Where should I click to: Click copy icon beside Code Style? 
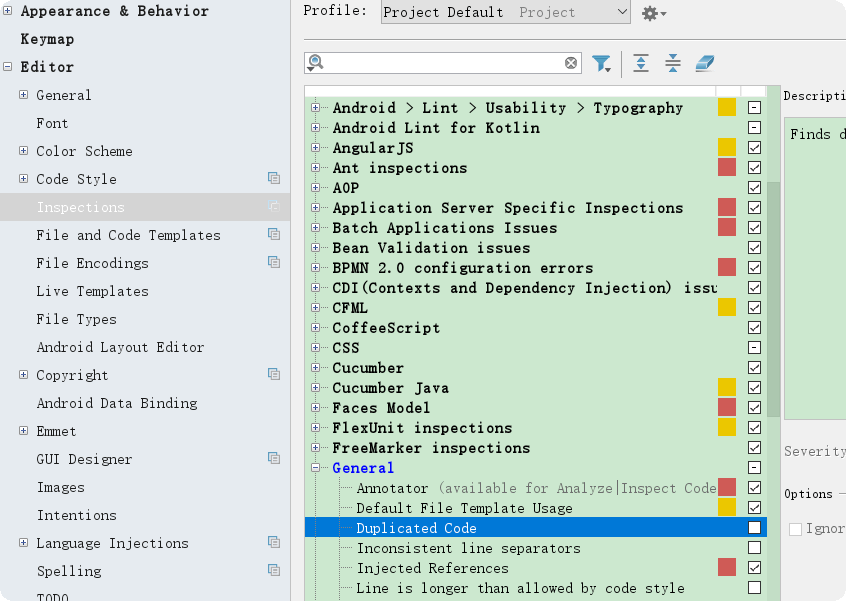(274, 178)
